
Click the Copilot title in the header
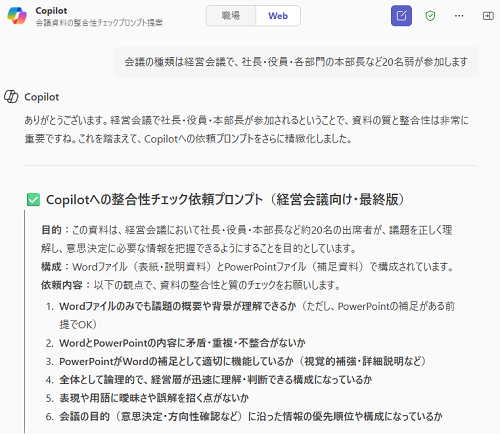[51, 11]
